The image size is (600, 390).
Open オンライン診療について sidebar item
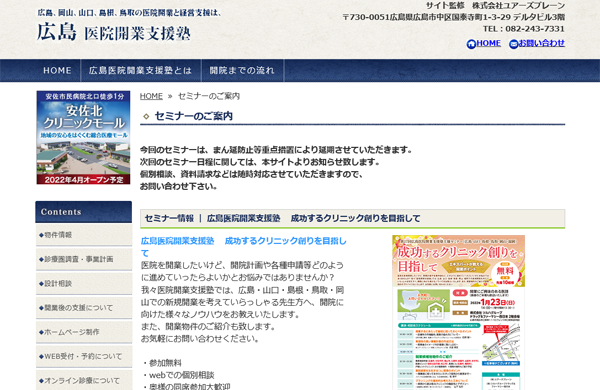point(84,380)
